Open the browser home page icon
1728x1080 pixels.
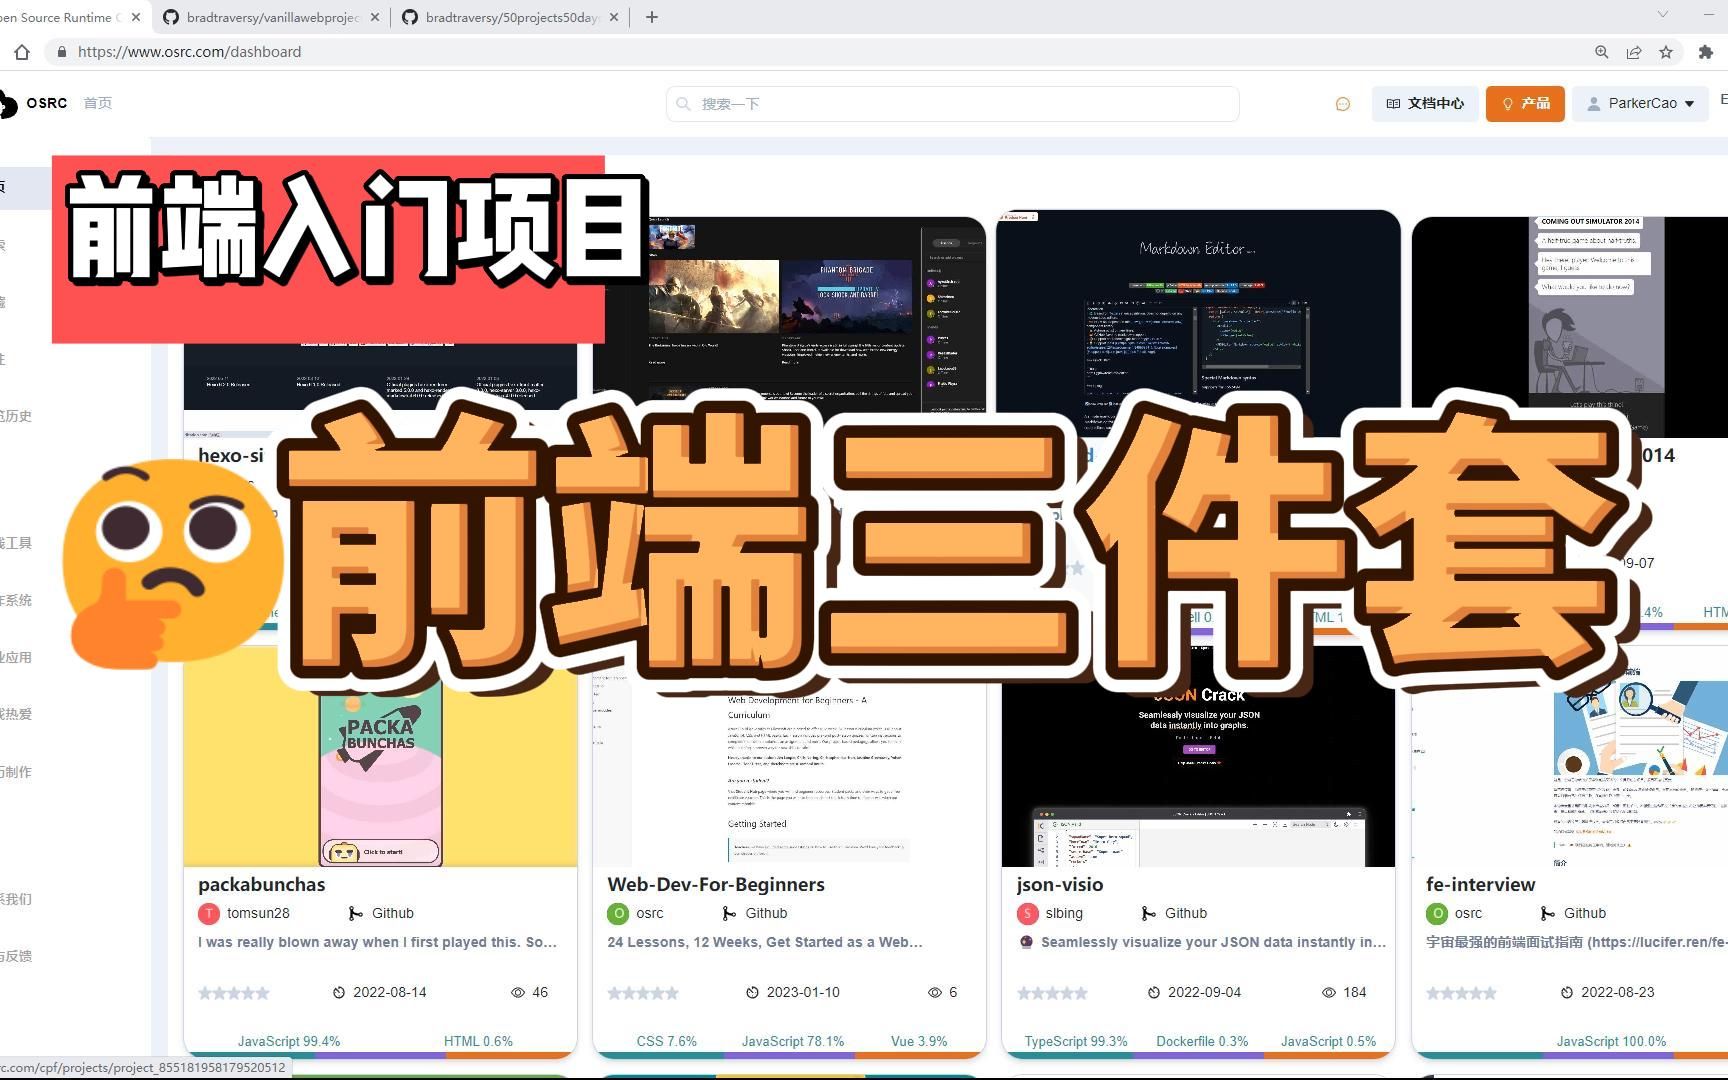[22, 52]
